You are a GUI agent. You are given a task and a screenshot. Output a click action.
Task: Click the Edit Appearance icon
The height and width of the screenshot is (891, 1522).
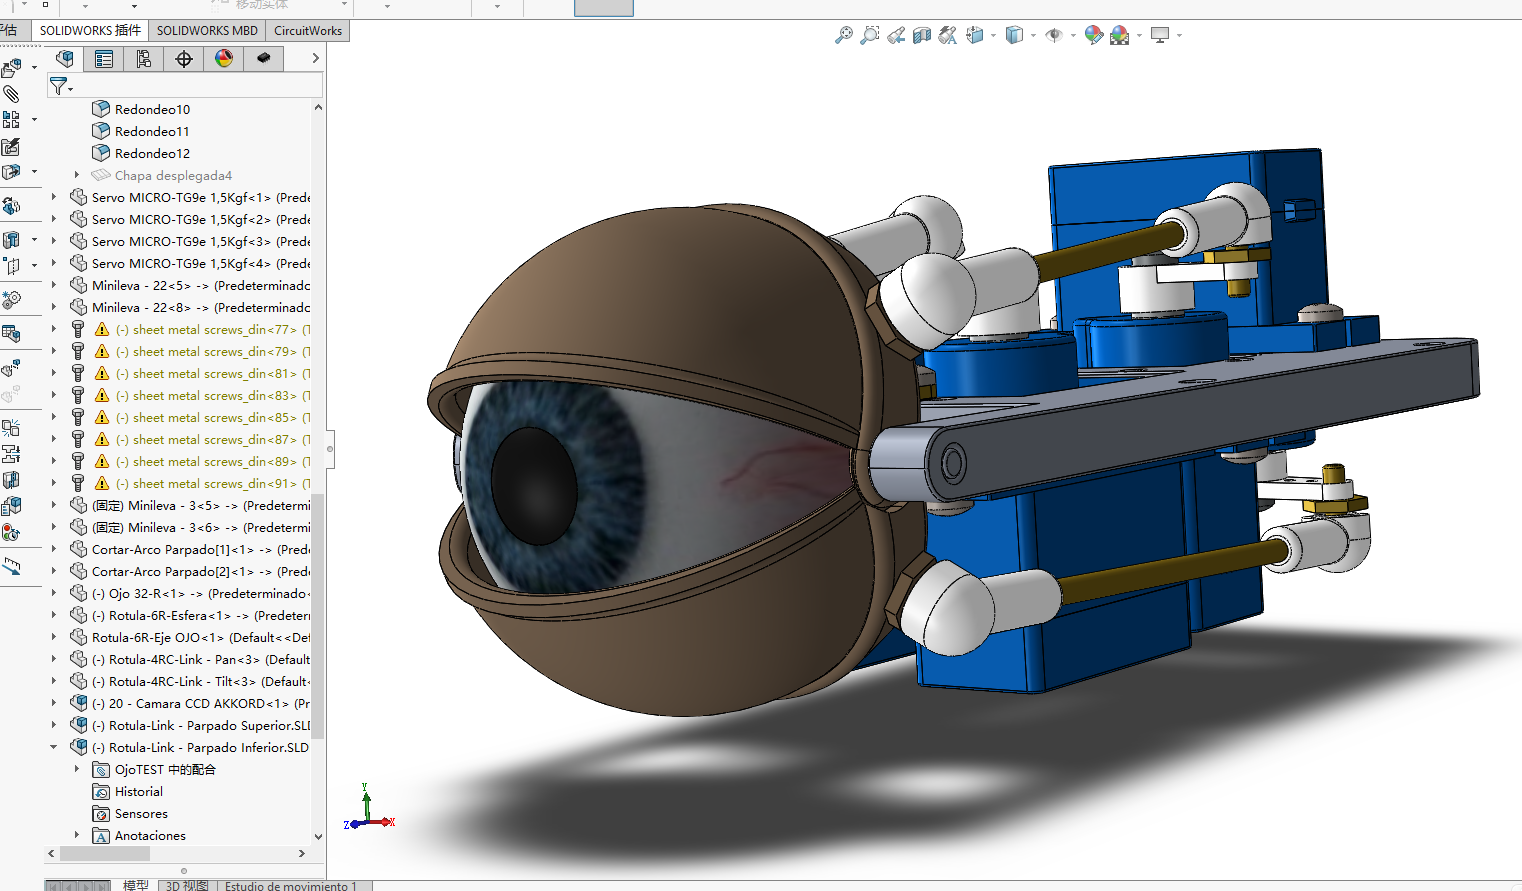click(1093, 35)
